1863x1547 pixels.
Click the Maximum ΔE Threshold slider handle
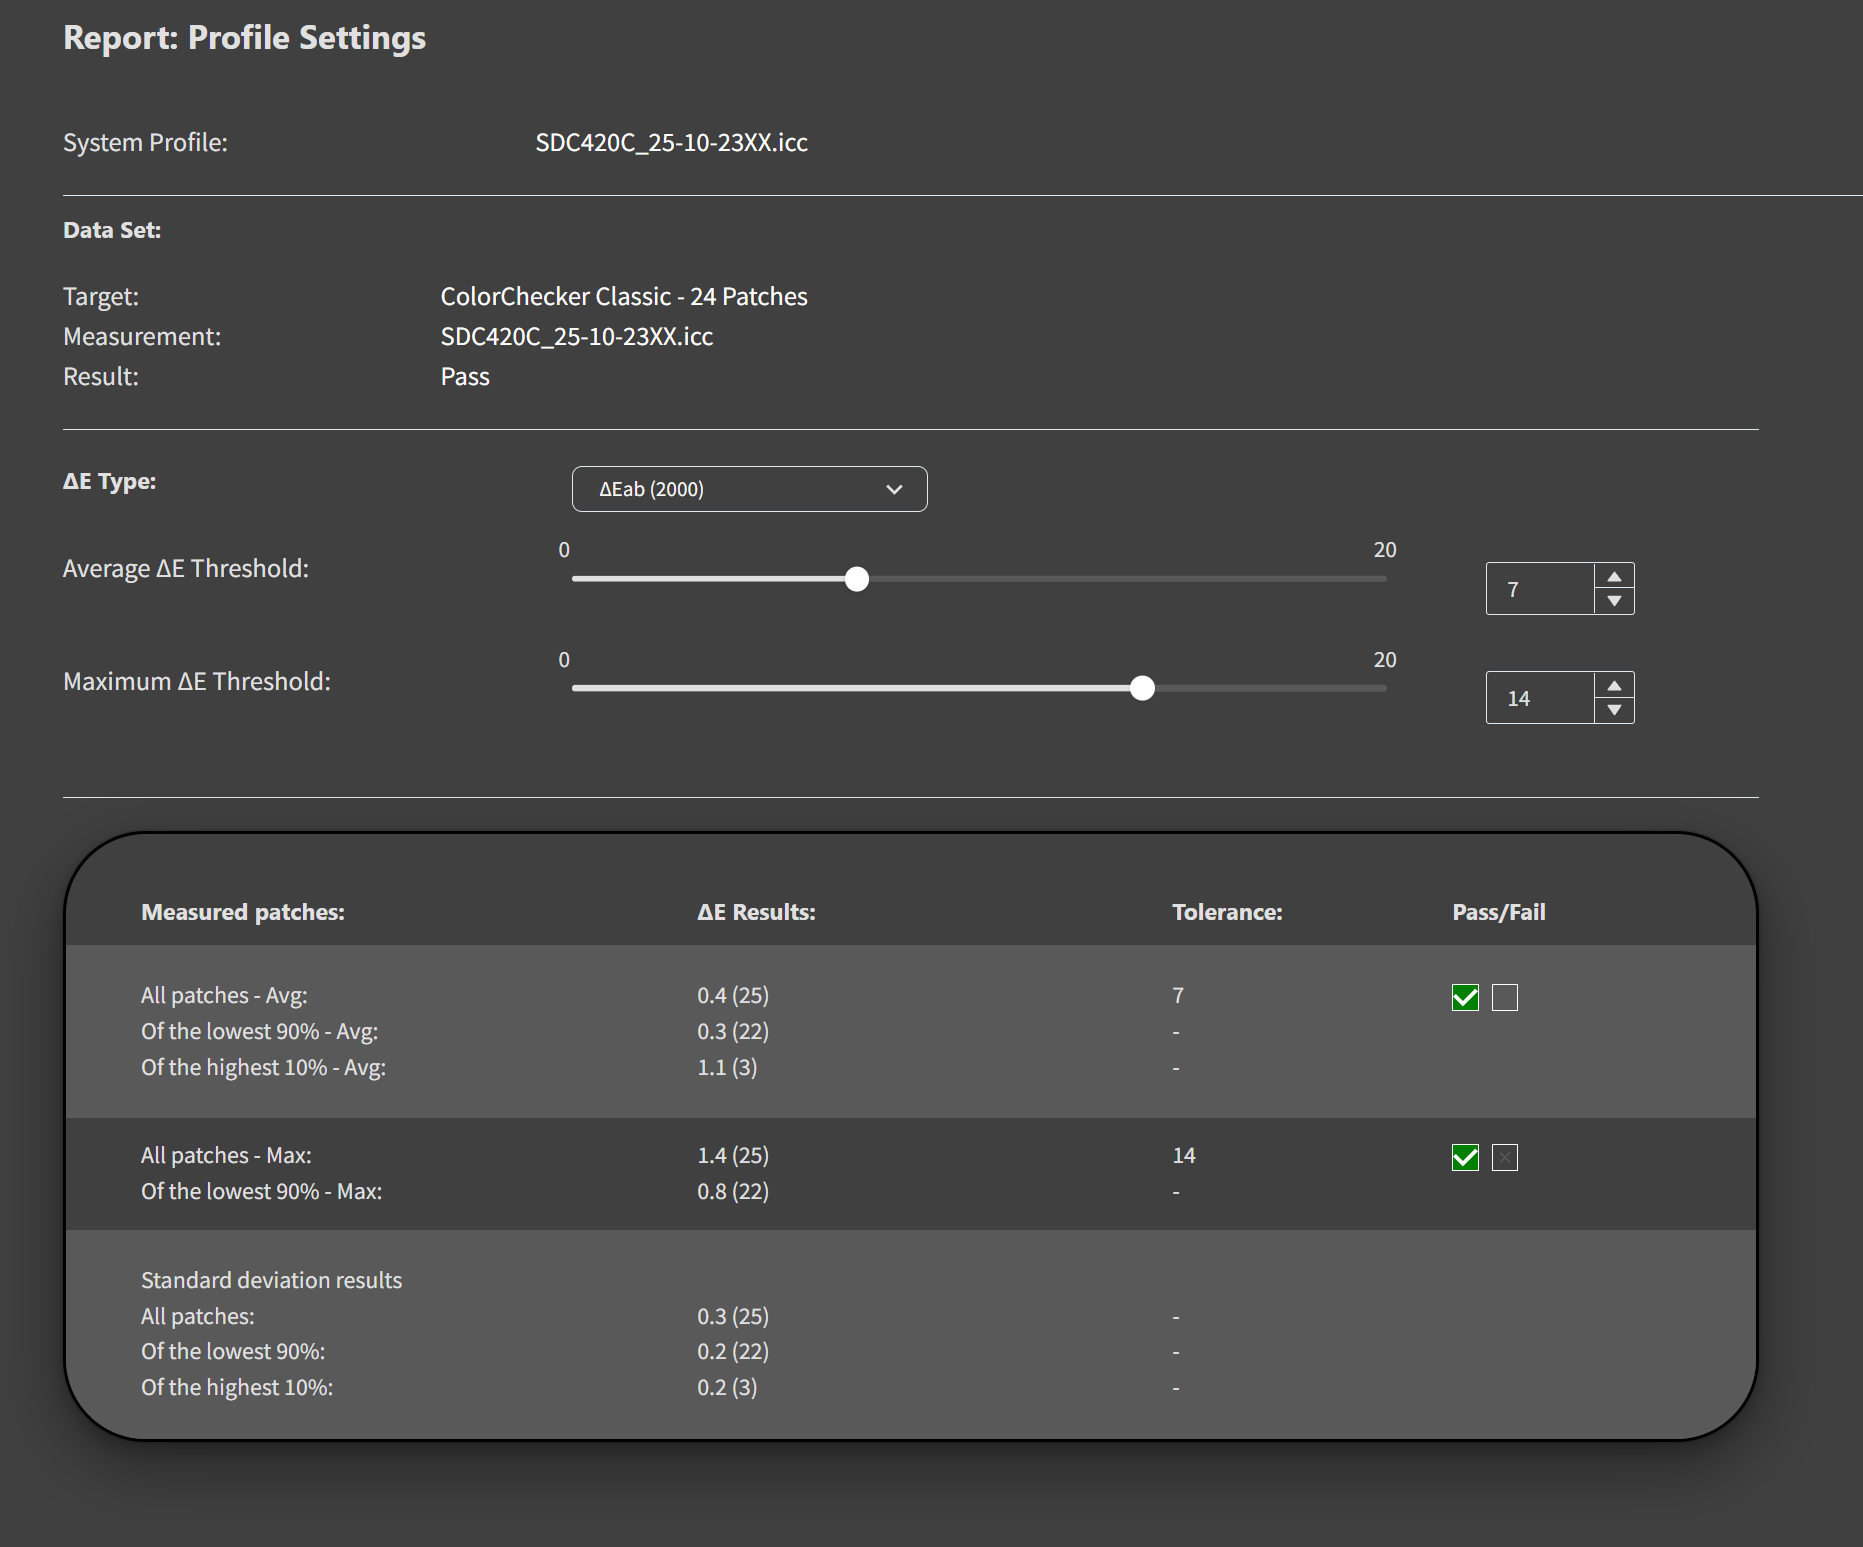click(x=1142, y=688)
